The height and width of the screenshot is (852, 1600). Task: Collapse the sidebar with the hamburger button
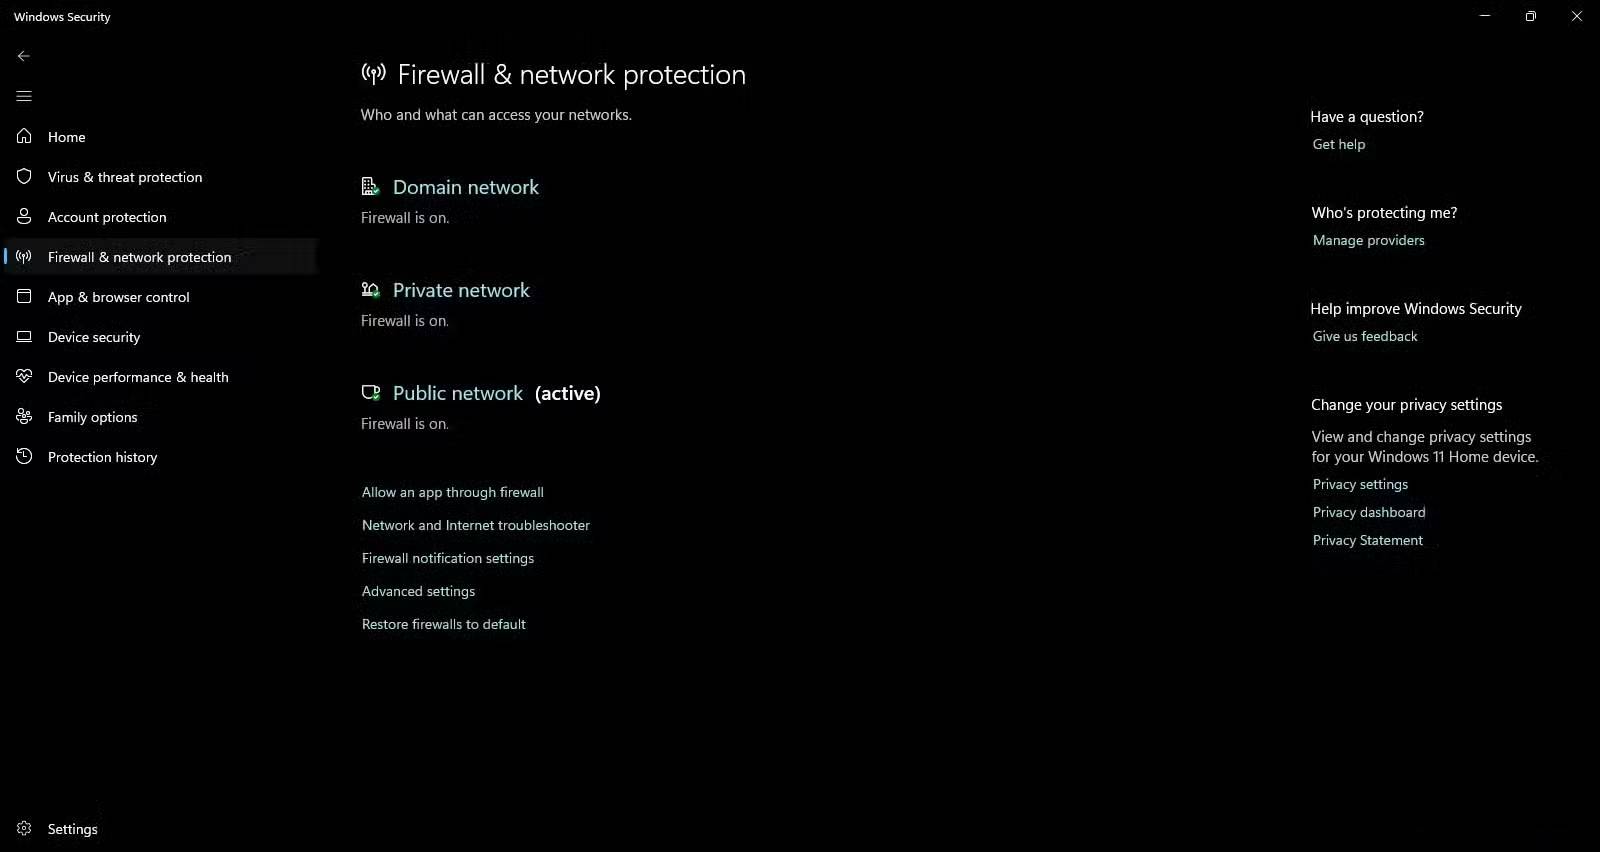click(x=24, y=96)
